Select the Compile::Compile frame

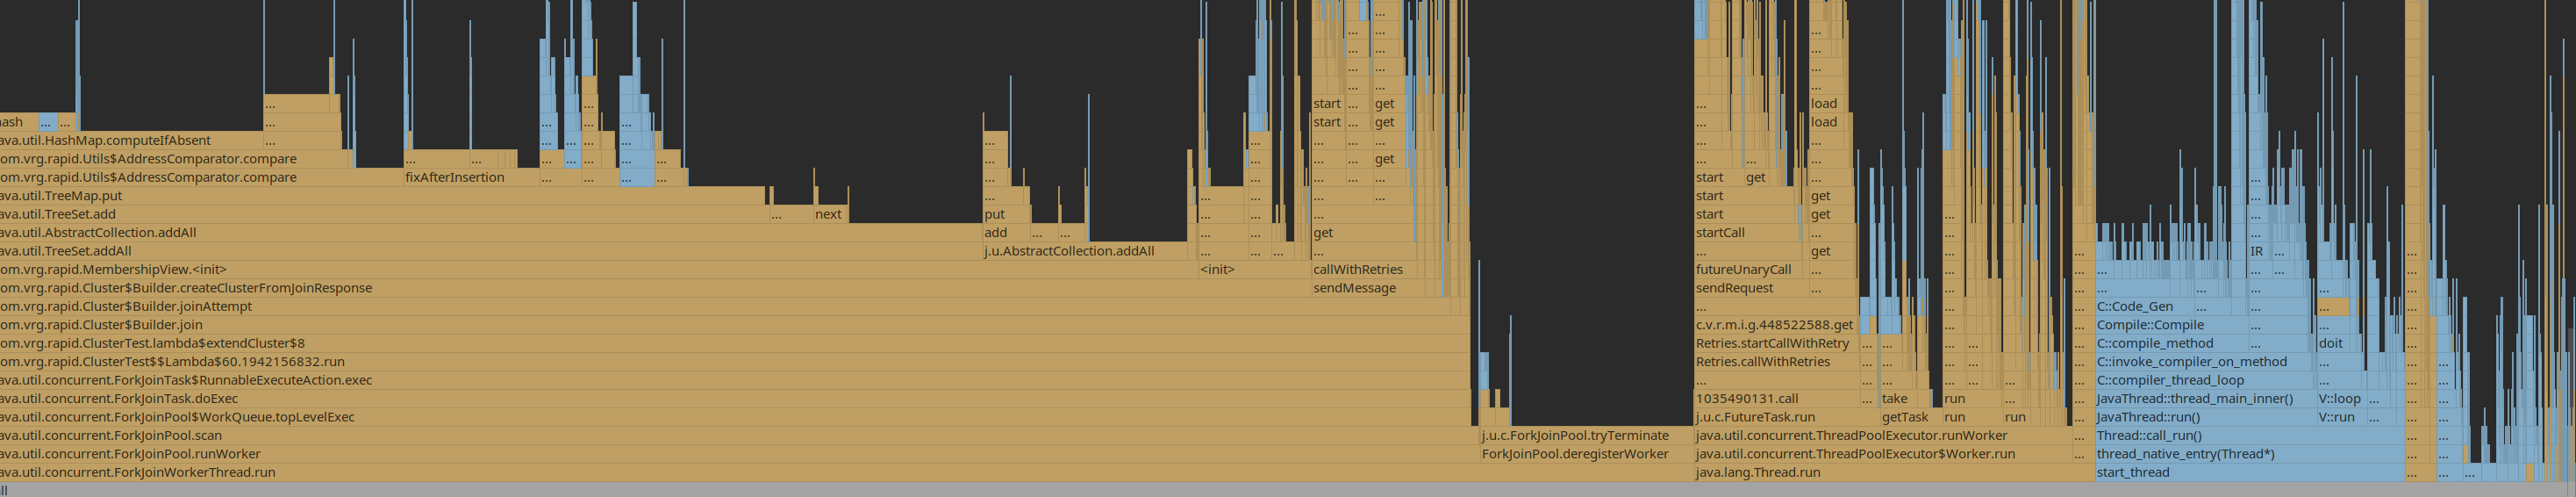2172,325
